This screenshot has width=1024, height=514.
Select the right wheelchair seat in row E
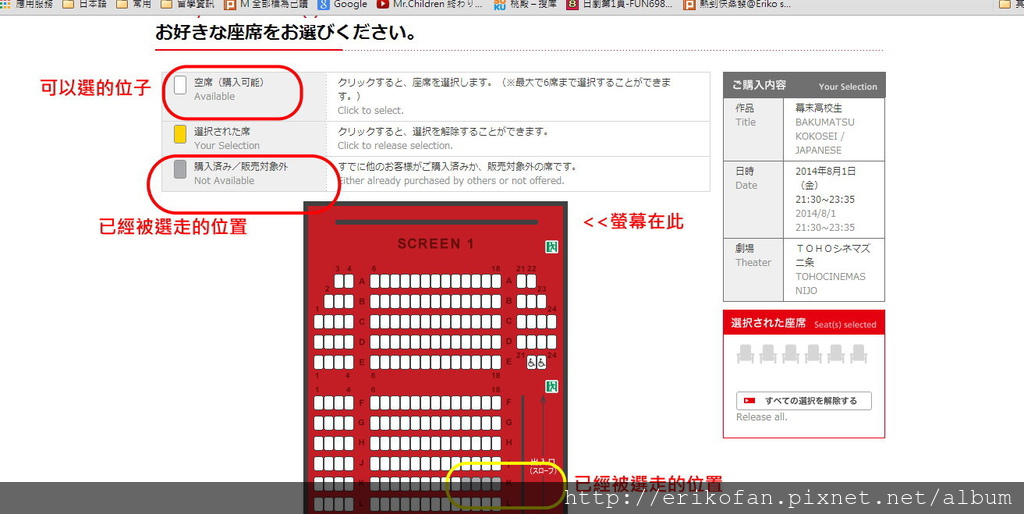point(541,362)
